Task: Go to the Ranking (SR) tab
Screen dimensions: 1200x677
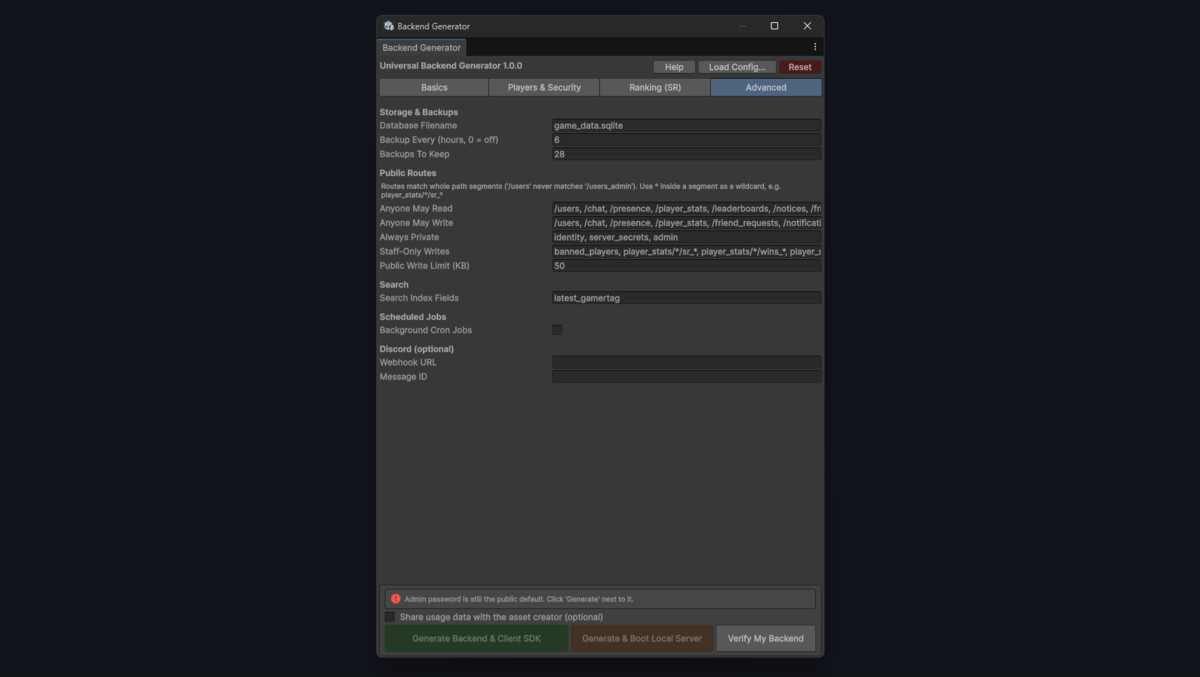Action: [x=655, y=88]
